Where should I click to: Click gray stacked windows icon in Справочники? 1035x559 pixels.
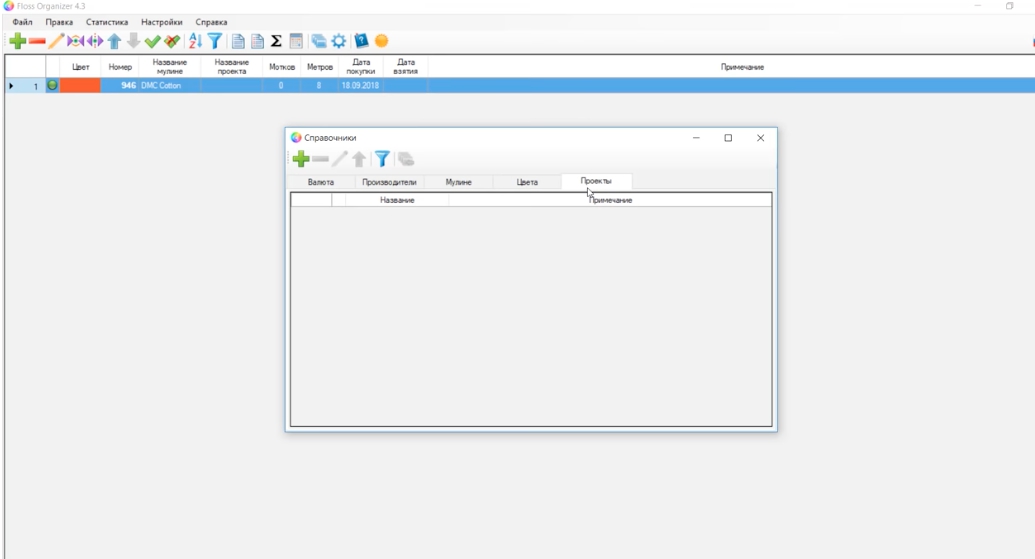(x=405, y=158)
